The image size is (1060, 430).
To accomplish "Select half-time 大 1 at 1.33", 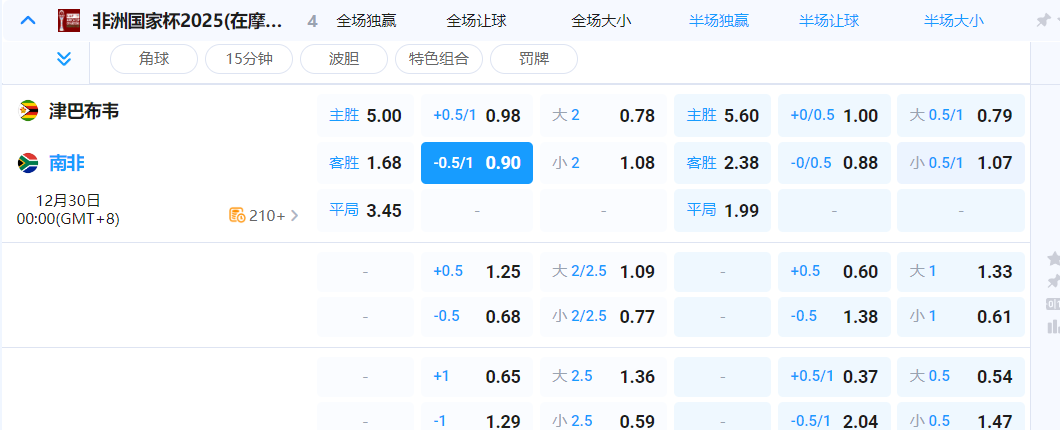I will (x=961, y=272).
